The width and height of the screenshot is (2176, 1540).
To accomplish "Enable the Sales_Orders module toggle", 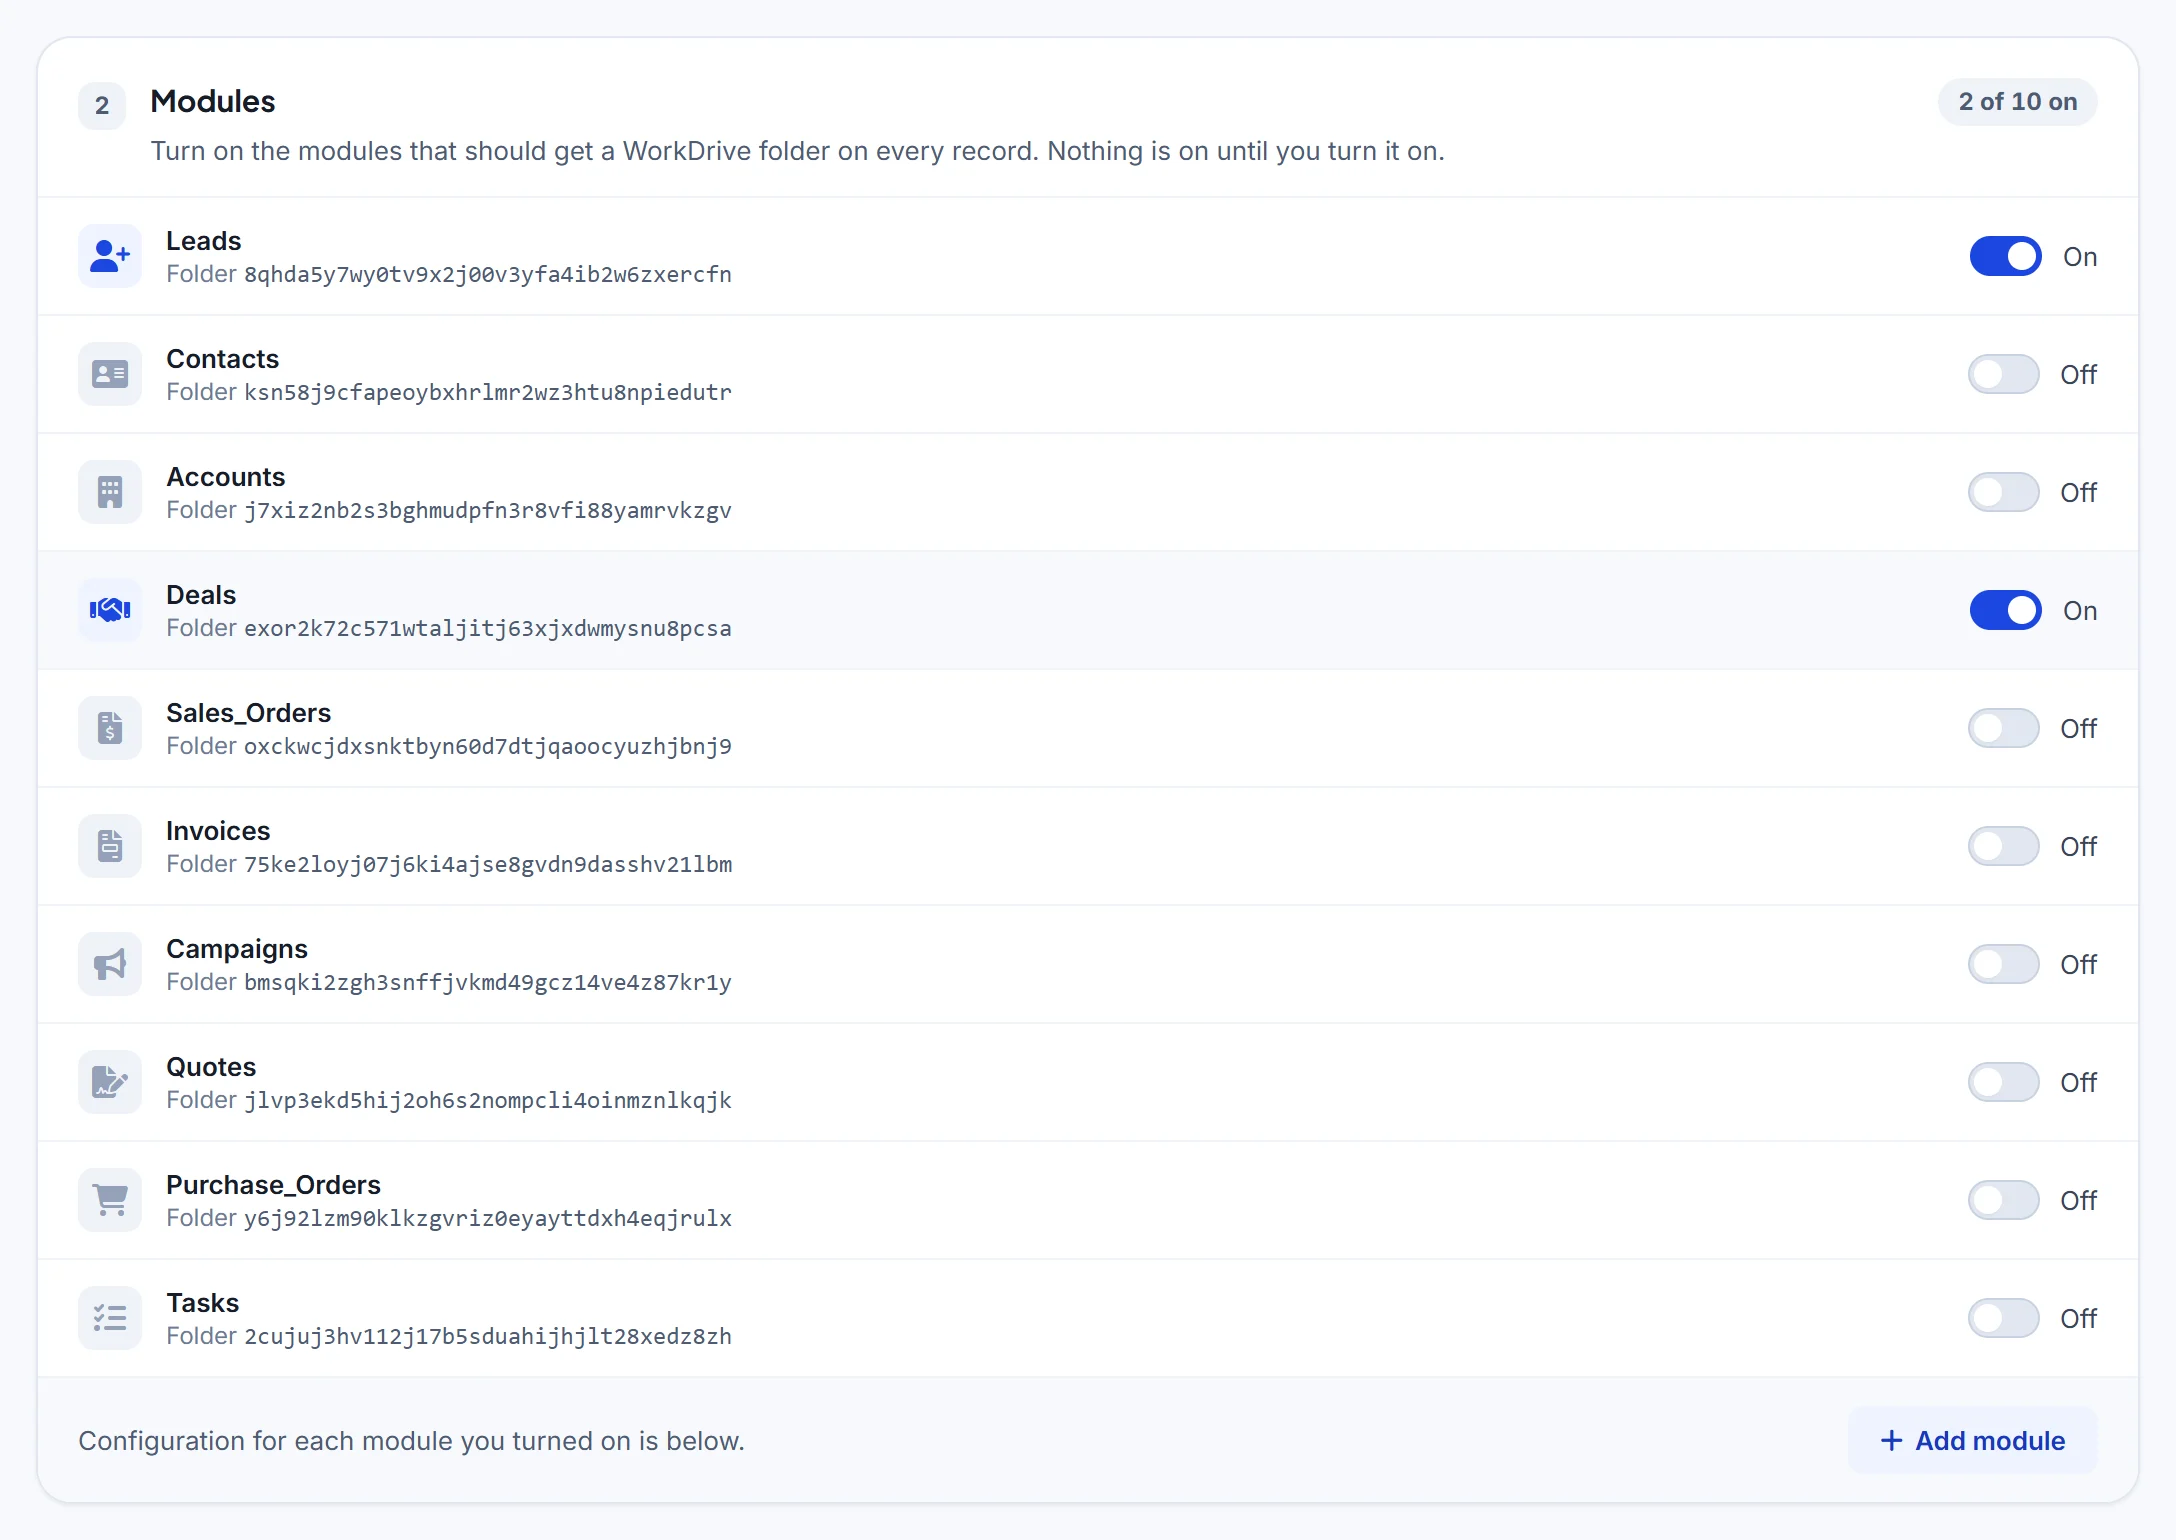I will (x=2004, y=728).
